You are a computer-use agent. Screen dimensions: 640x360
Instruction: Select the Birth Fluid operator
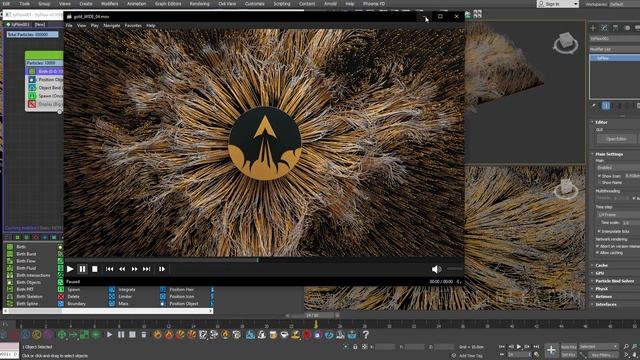click(x=26, y=268)
